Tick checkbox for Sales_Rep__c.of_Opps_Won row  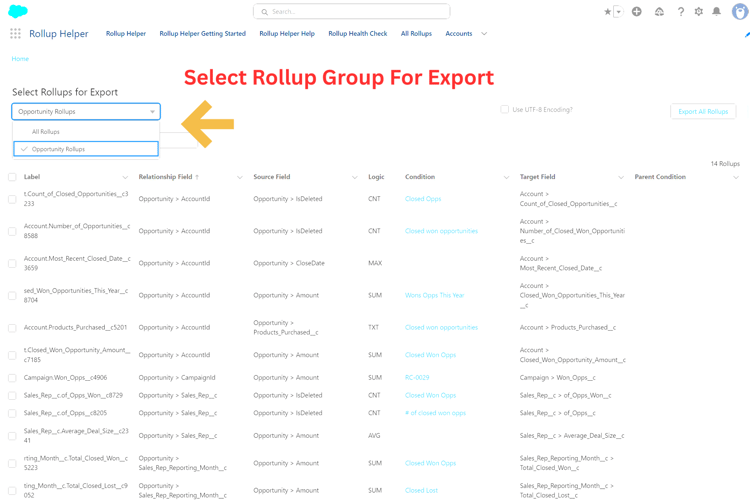pos(12,396)
